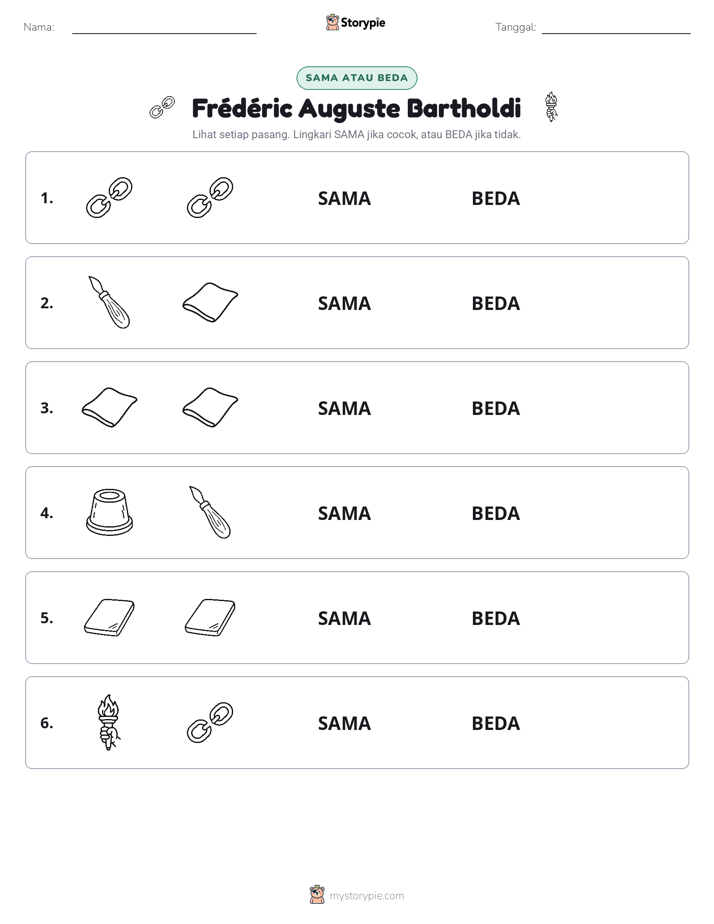
Task: Choose SAMA for question 5
Action: (x=345, y=618)
